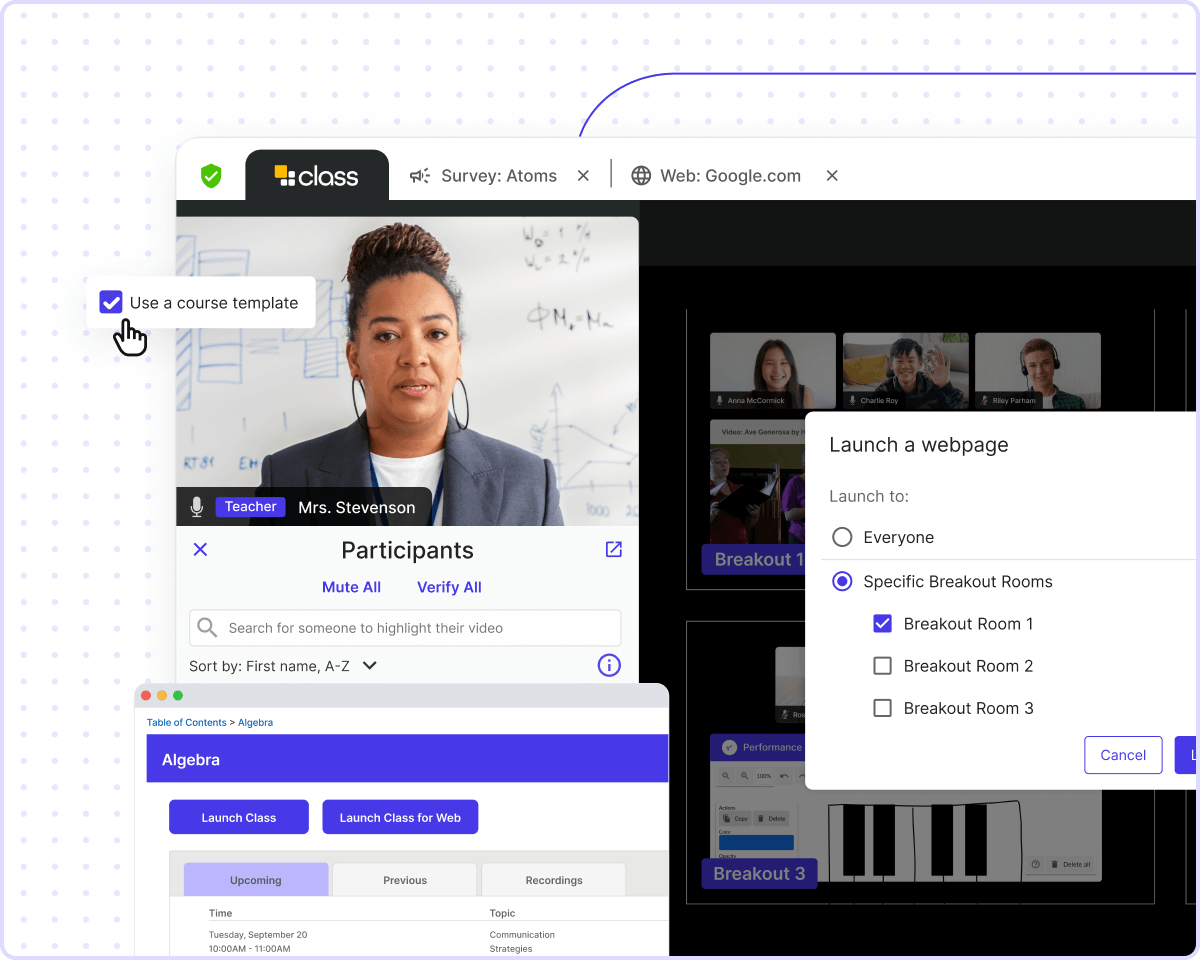This screenshot has height=960, width=1200.
Task: Switch to the Survey: Atoms tab
Action: click(x=499, y=176)
